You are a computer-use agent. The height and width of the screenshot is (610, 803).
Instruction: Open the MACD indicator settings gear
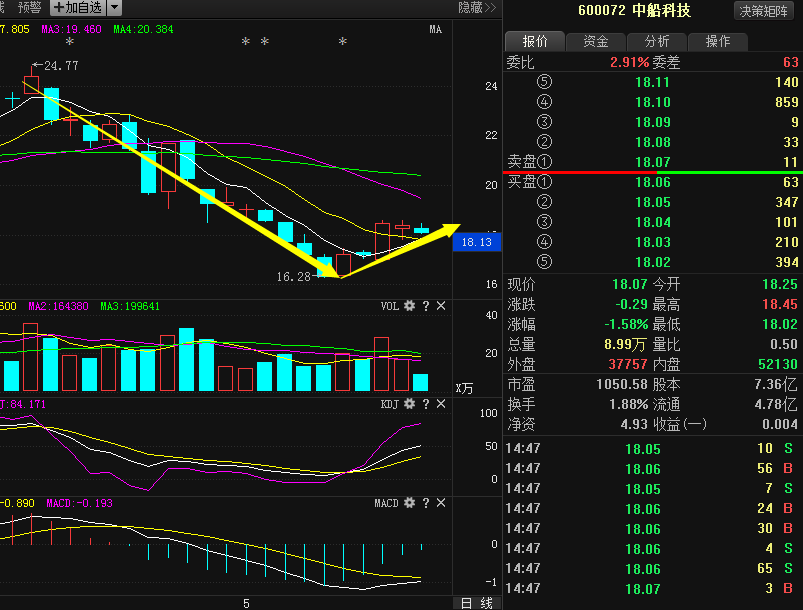(409, 502)
